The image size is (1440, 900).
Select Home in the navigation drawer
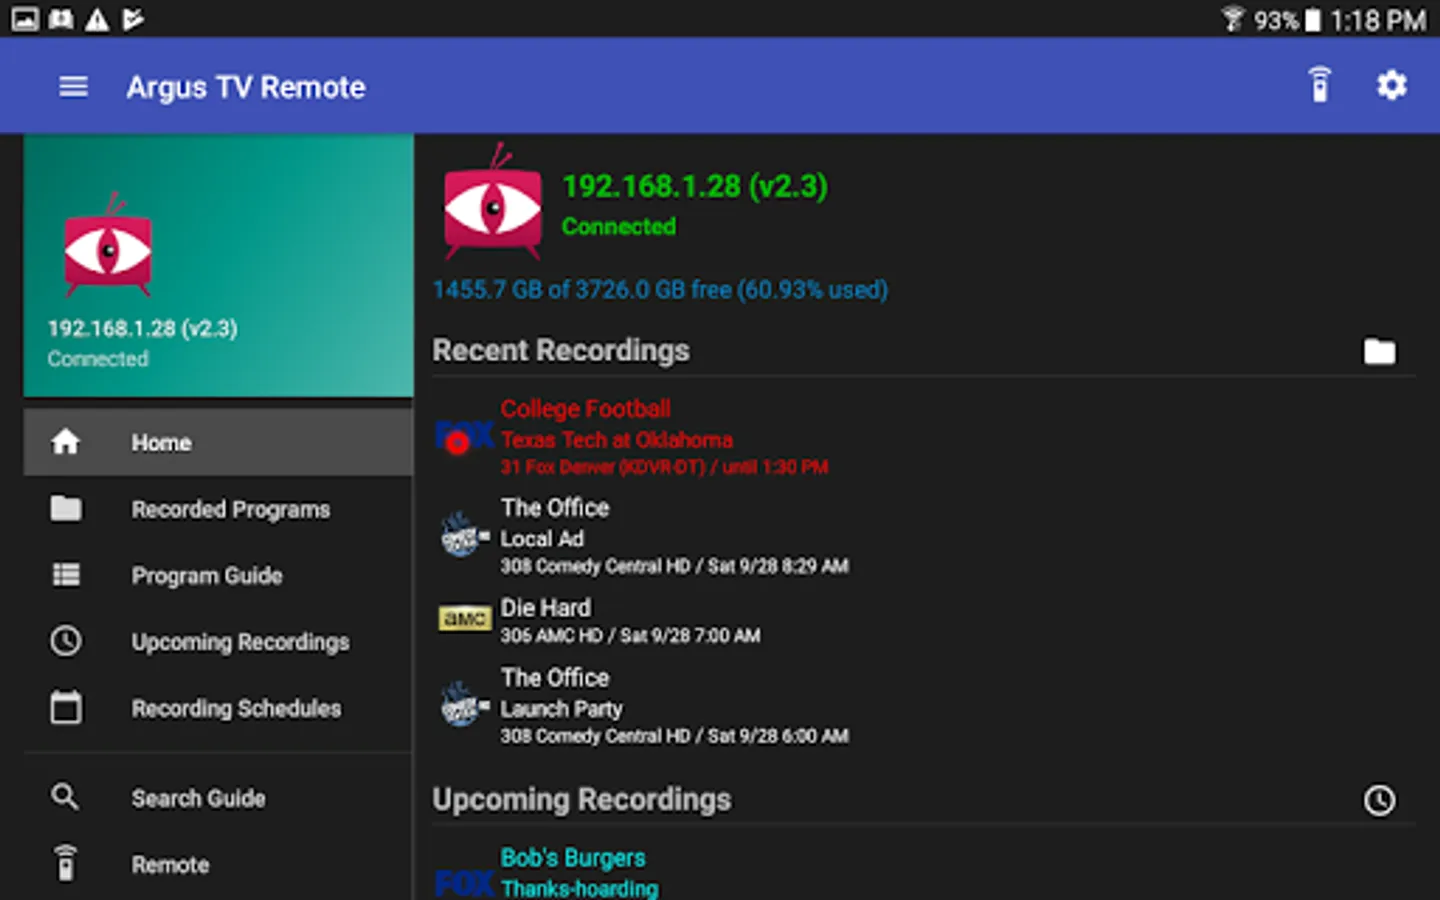218,442
